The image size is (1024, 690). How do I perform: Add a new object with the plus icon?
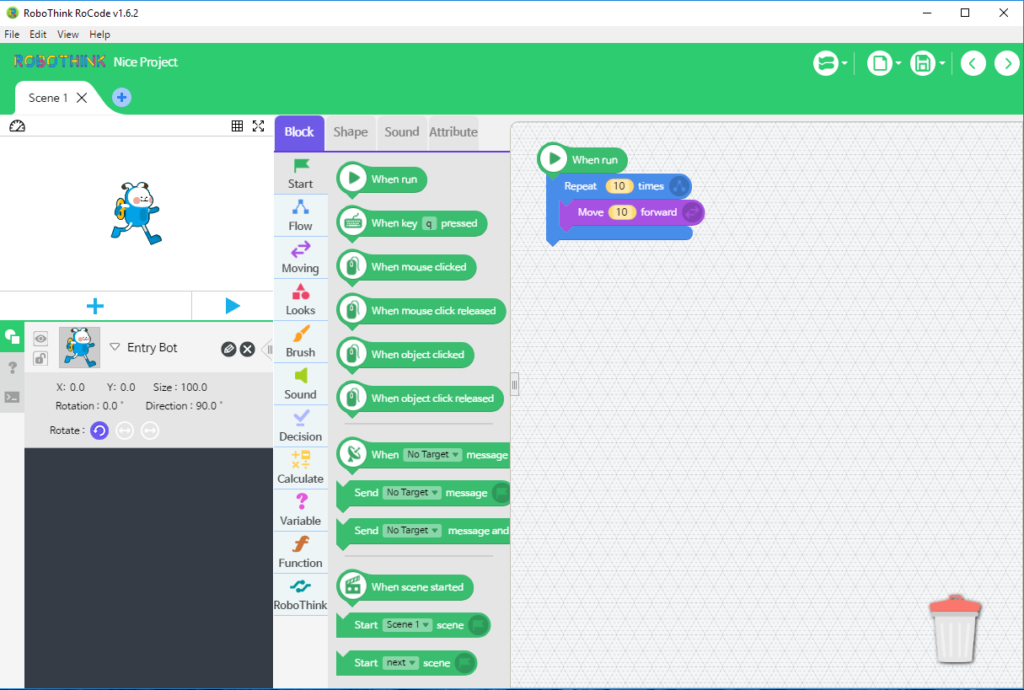[95, 306]
